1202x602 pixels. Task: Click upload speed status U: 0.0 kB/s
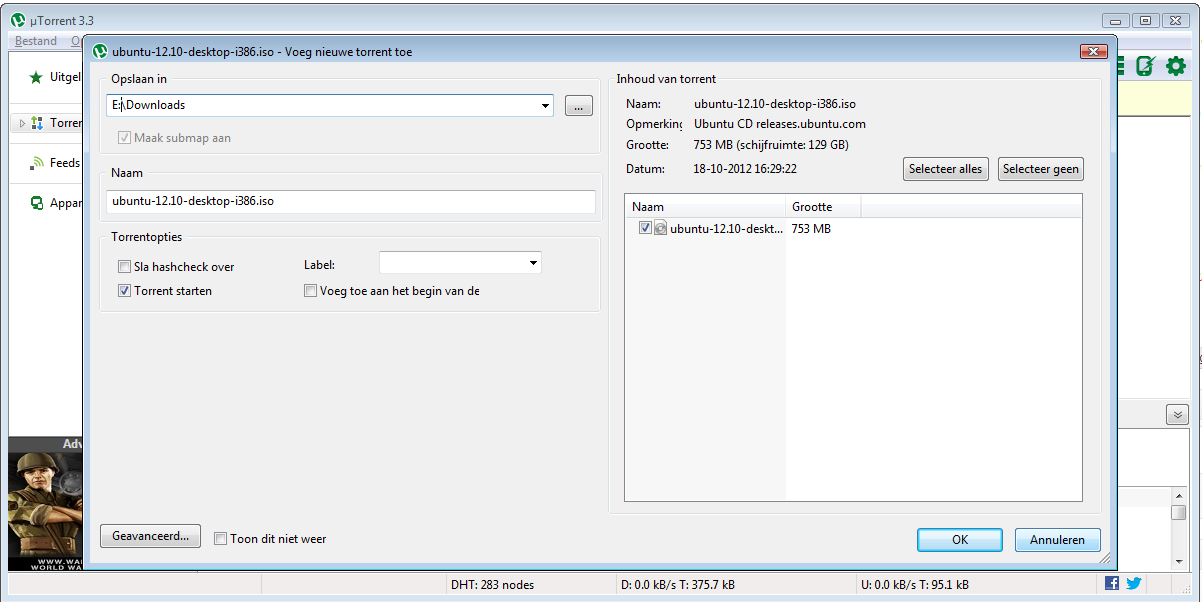914,584
